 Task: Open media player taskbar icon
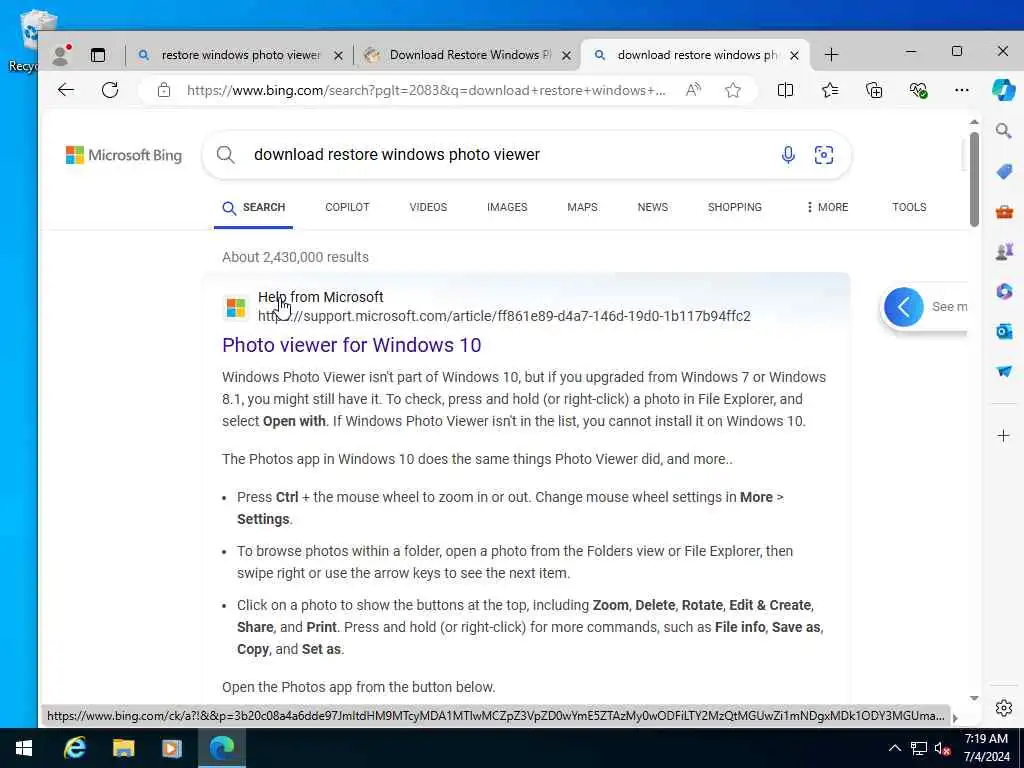tap(172, 748)
